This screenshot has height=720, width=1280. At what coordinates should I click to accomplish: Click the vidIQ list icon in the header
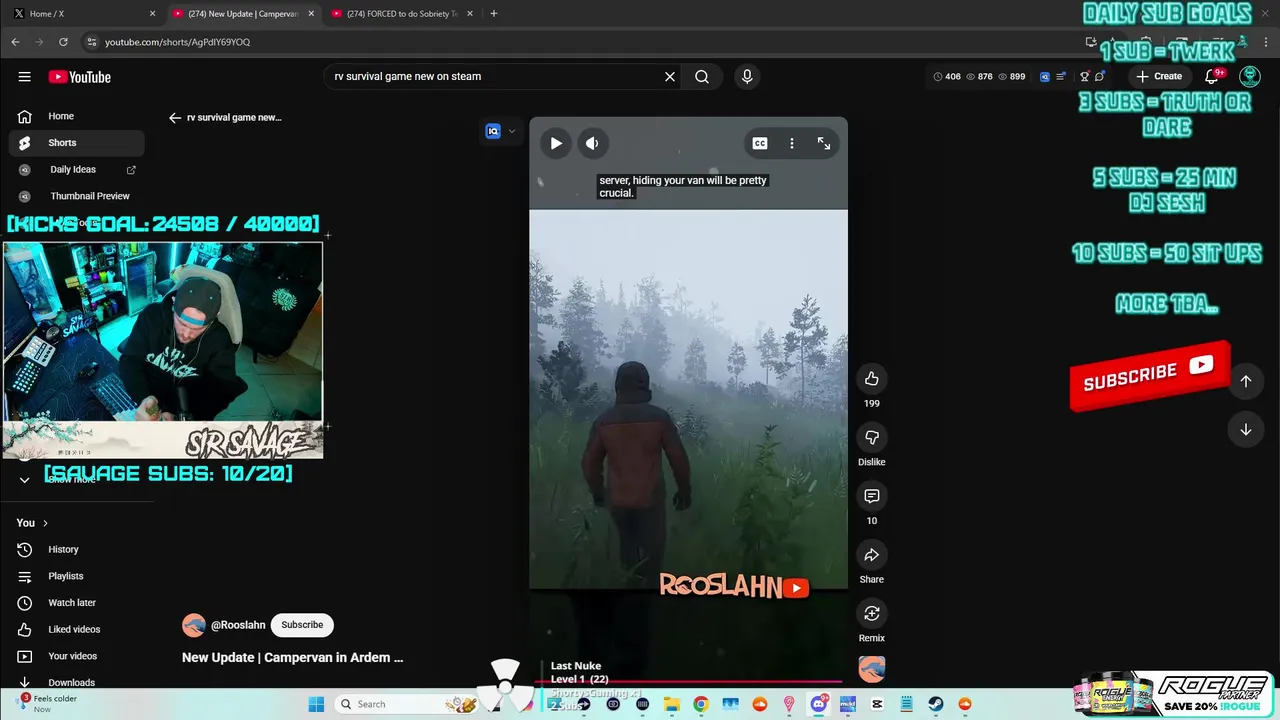pos(1061,76)
